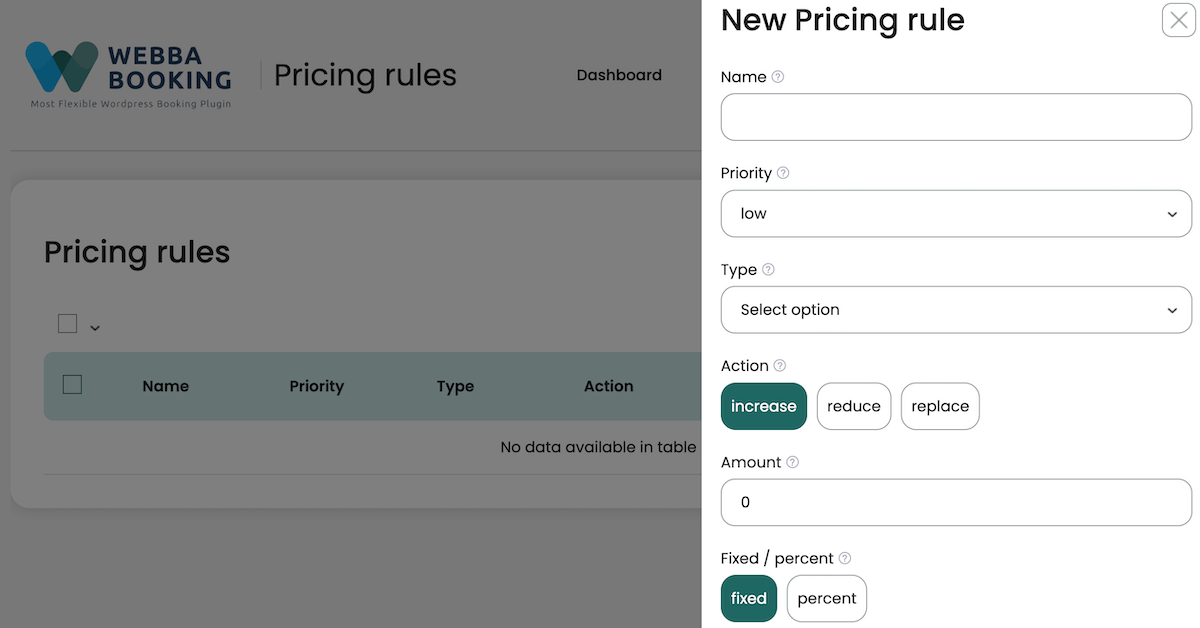Click the Priority help question icon
The width and height of the screenshot is (1200, 628).
tap(783, 173)
